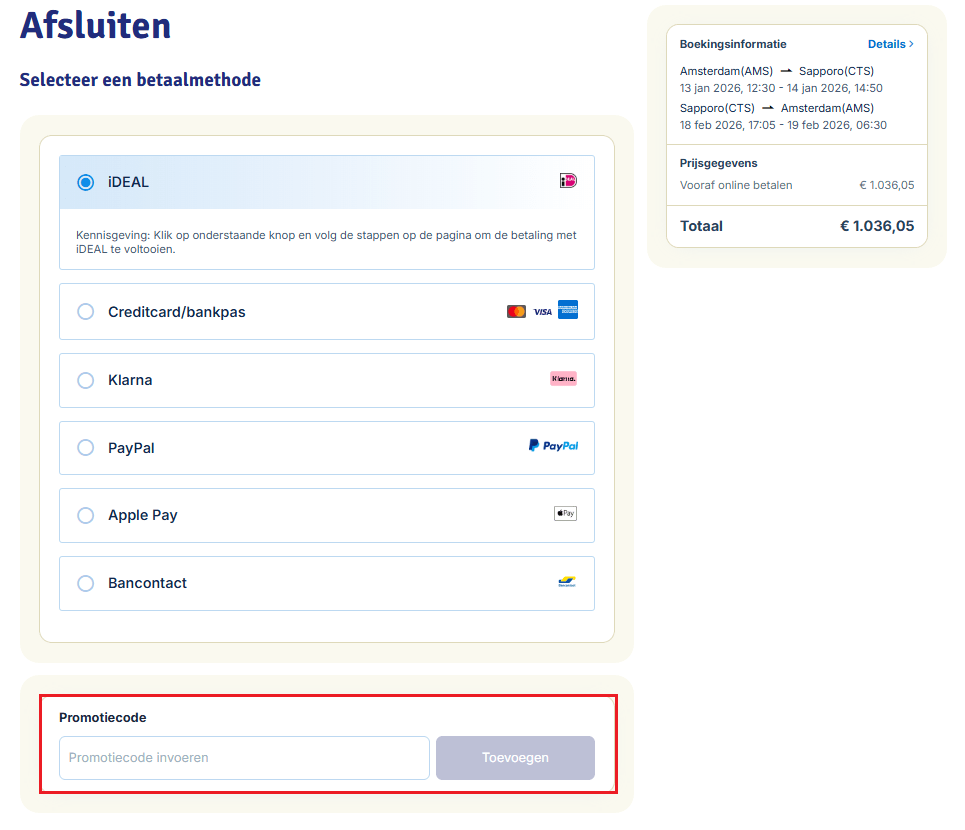Image resolution: width=965 pixels, height=830 pixels.
Task: Click the Apple Pay logo
Action: coord(565,513)
